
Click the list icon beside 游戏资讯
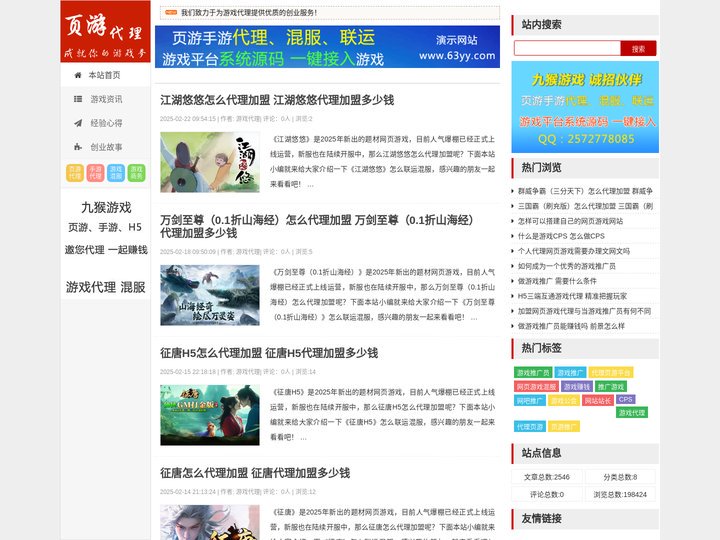coord(78,99)
